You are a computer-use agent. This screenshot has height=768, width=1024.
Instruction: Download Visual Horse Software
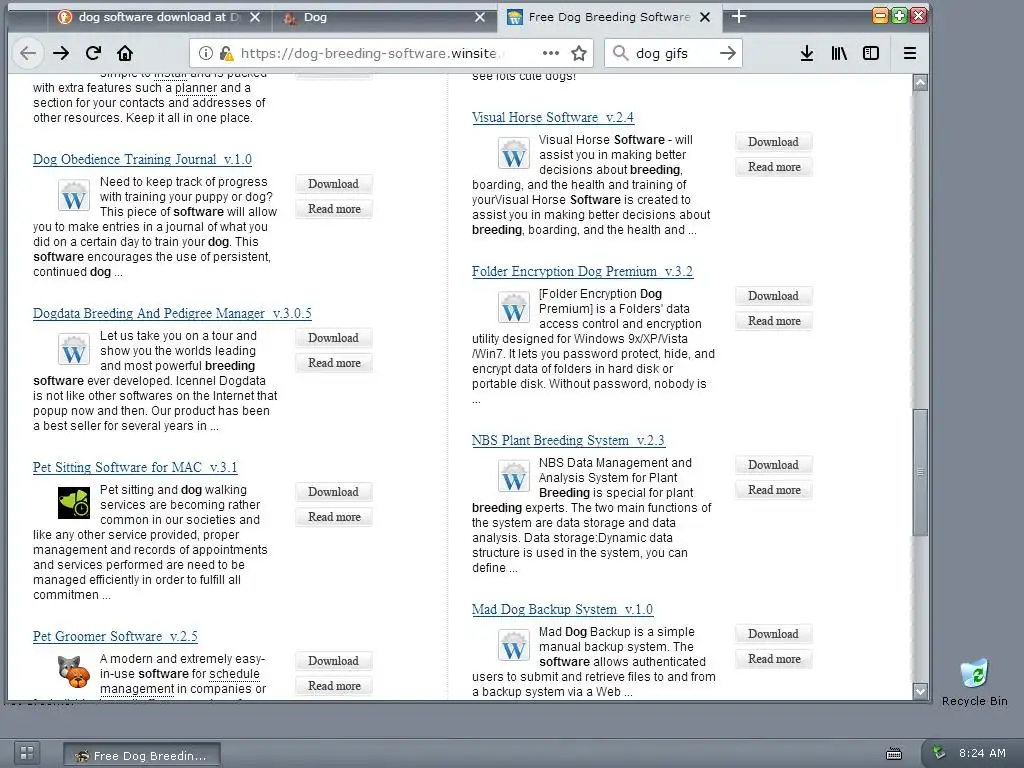coord(773,142)
